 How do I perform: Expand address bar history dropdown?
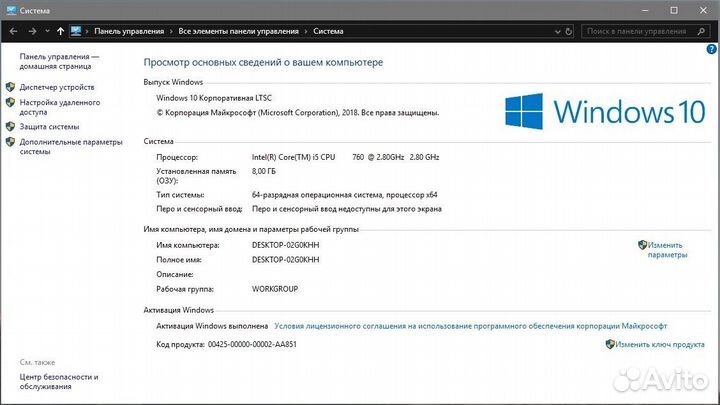point(557,32)
